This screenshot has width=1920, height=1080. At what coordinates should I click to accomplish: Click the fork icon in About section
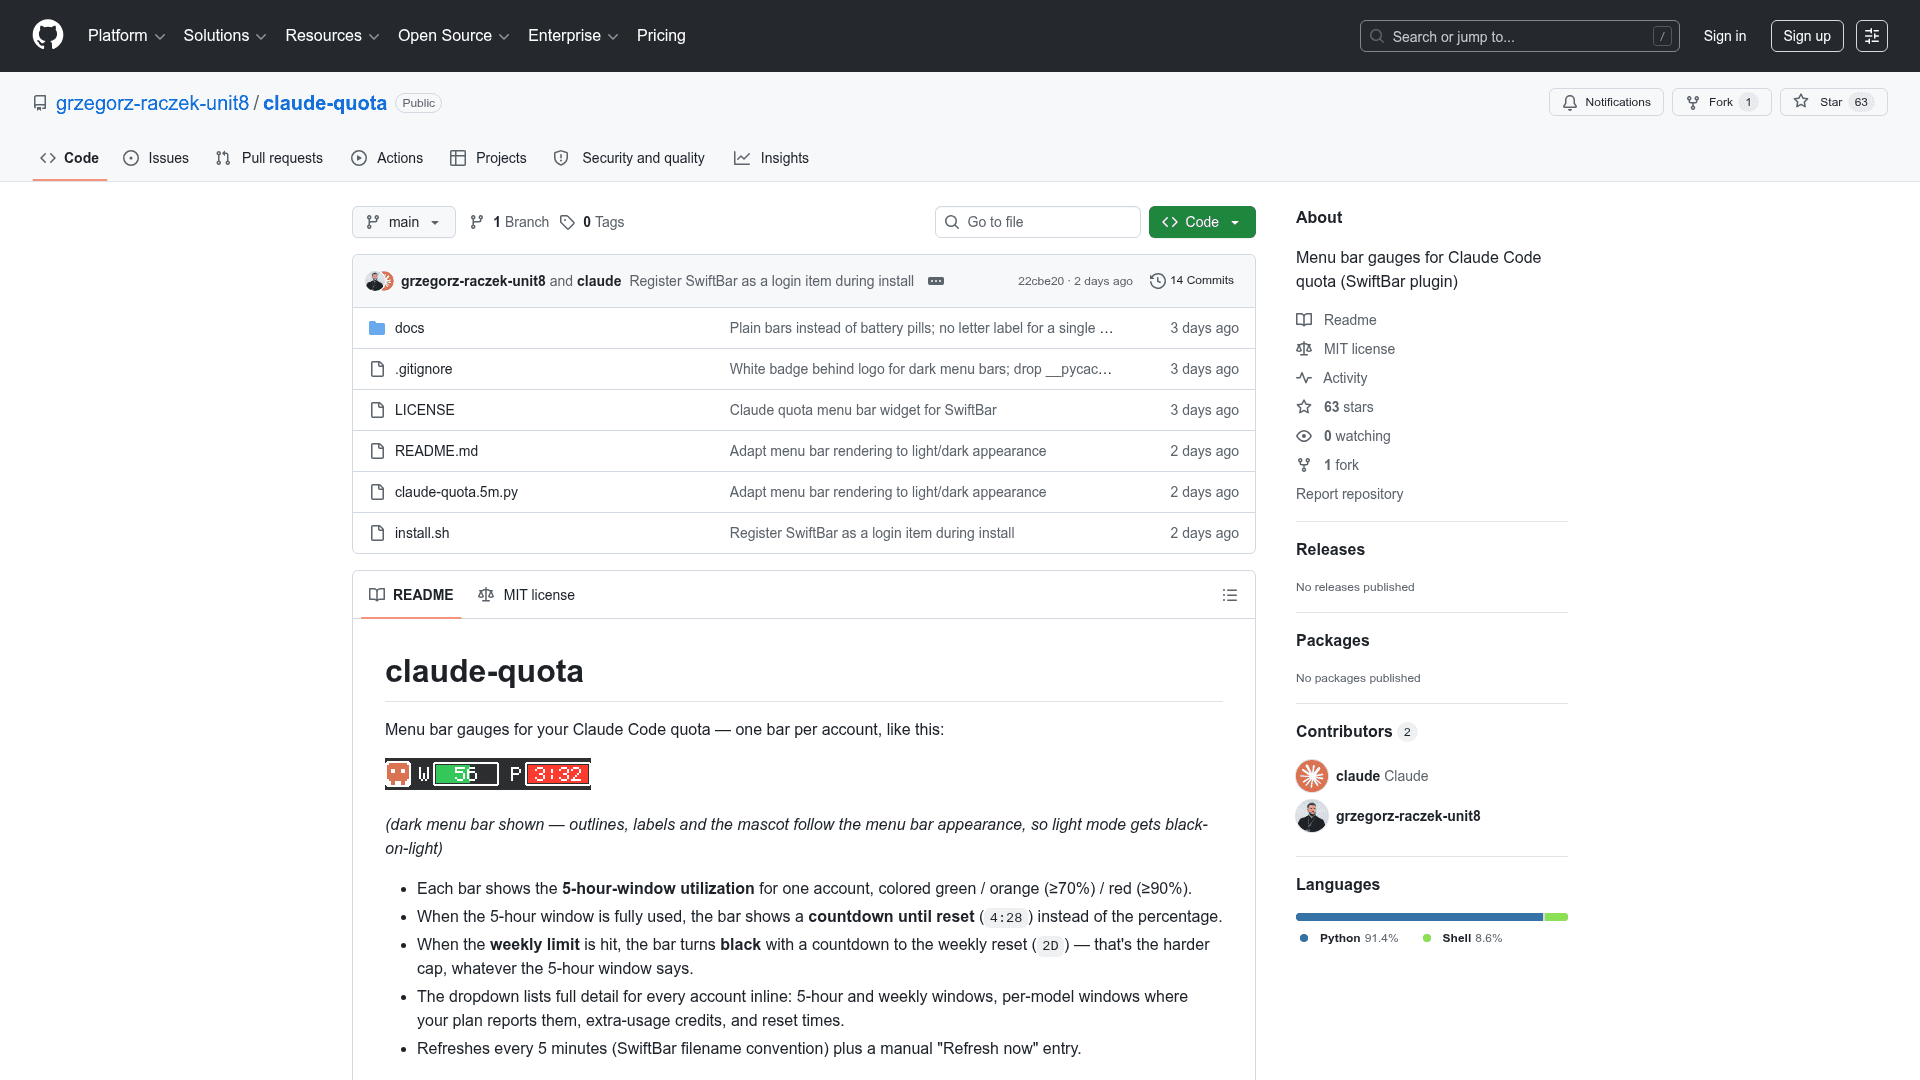pyautogui.click(x=1304, y=465)
